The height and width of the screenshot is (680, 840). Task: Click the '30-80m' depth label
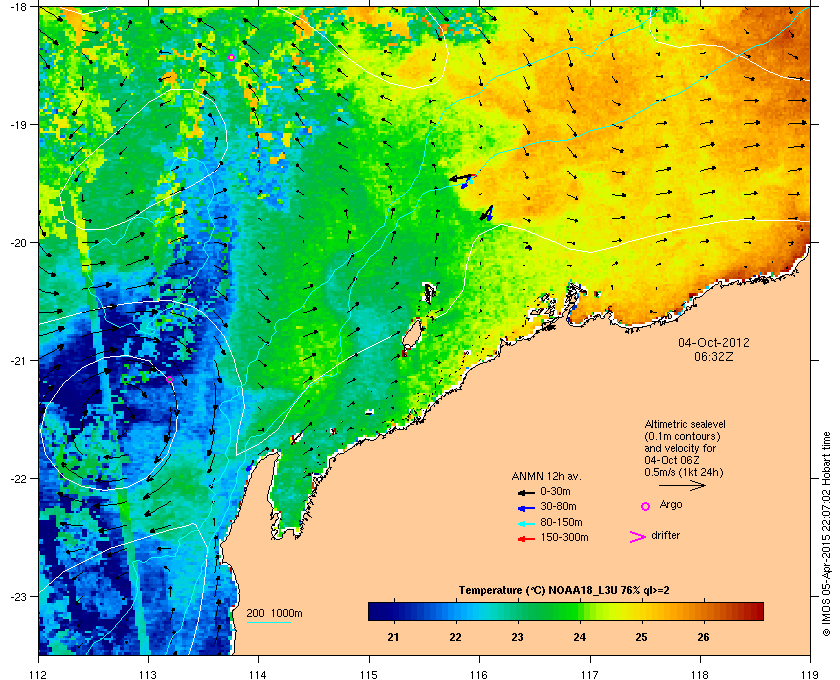(558, 506)
